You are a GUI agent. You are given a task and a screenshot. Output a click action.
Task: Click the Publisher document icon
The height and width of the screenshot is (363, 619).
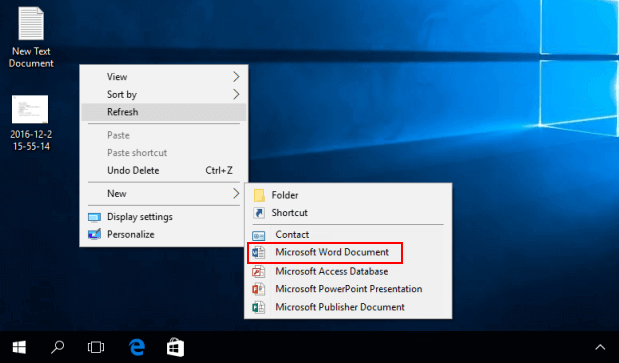click(259, 307)
